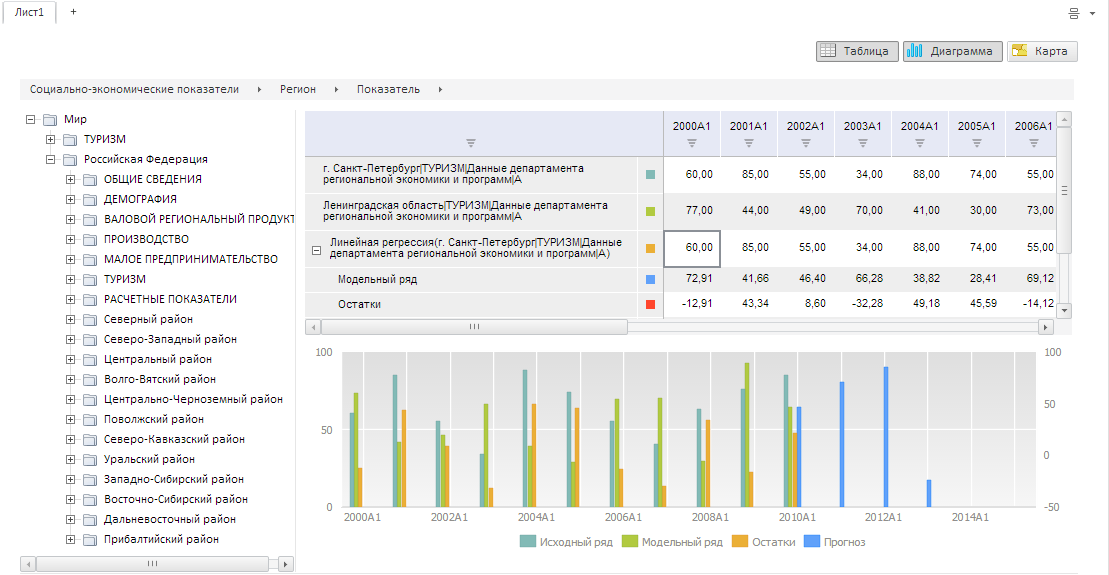Switch to the Лист1 tab

coord(29,12)
